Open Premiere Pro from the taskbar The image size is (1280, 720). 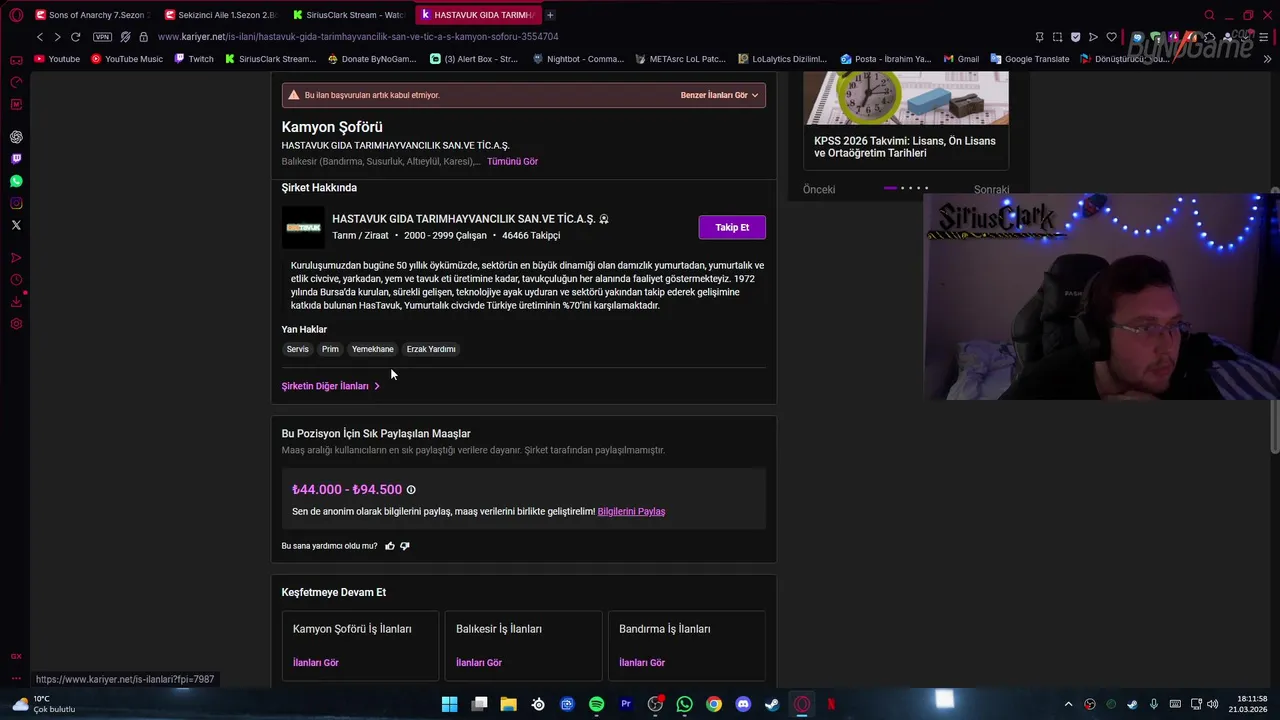click(626, 704)
